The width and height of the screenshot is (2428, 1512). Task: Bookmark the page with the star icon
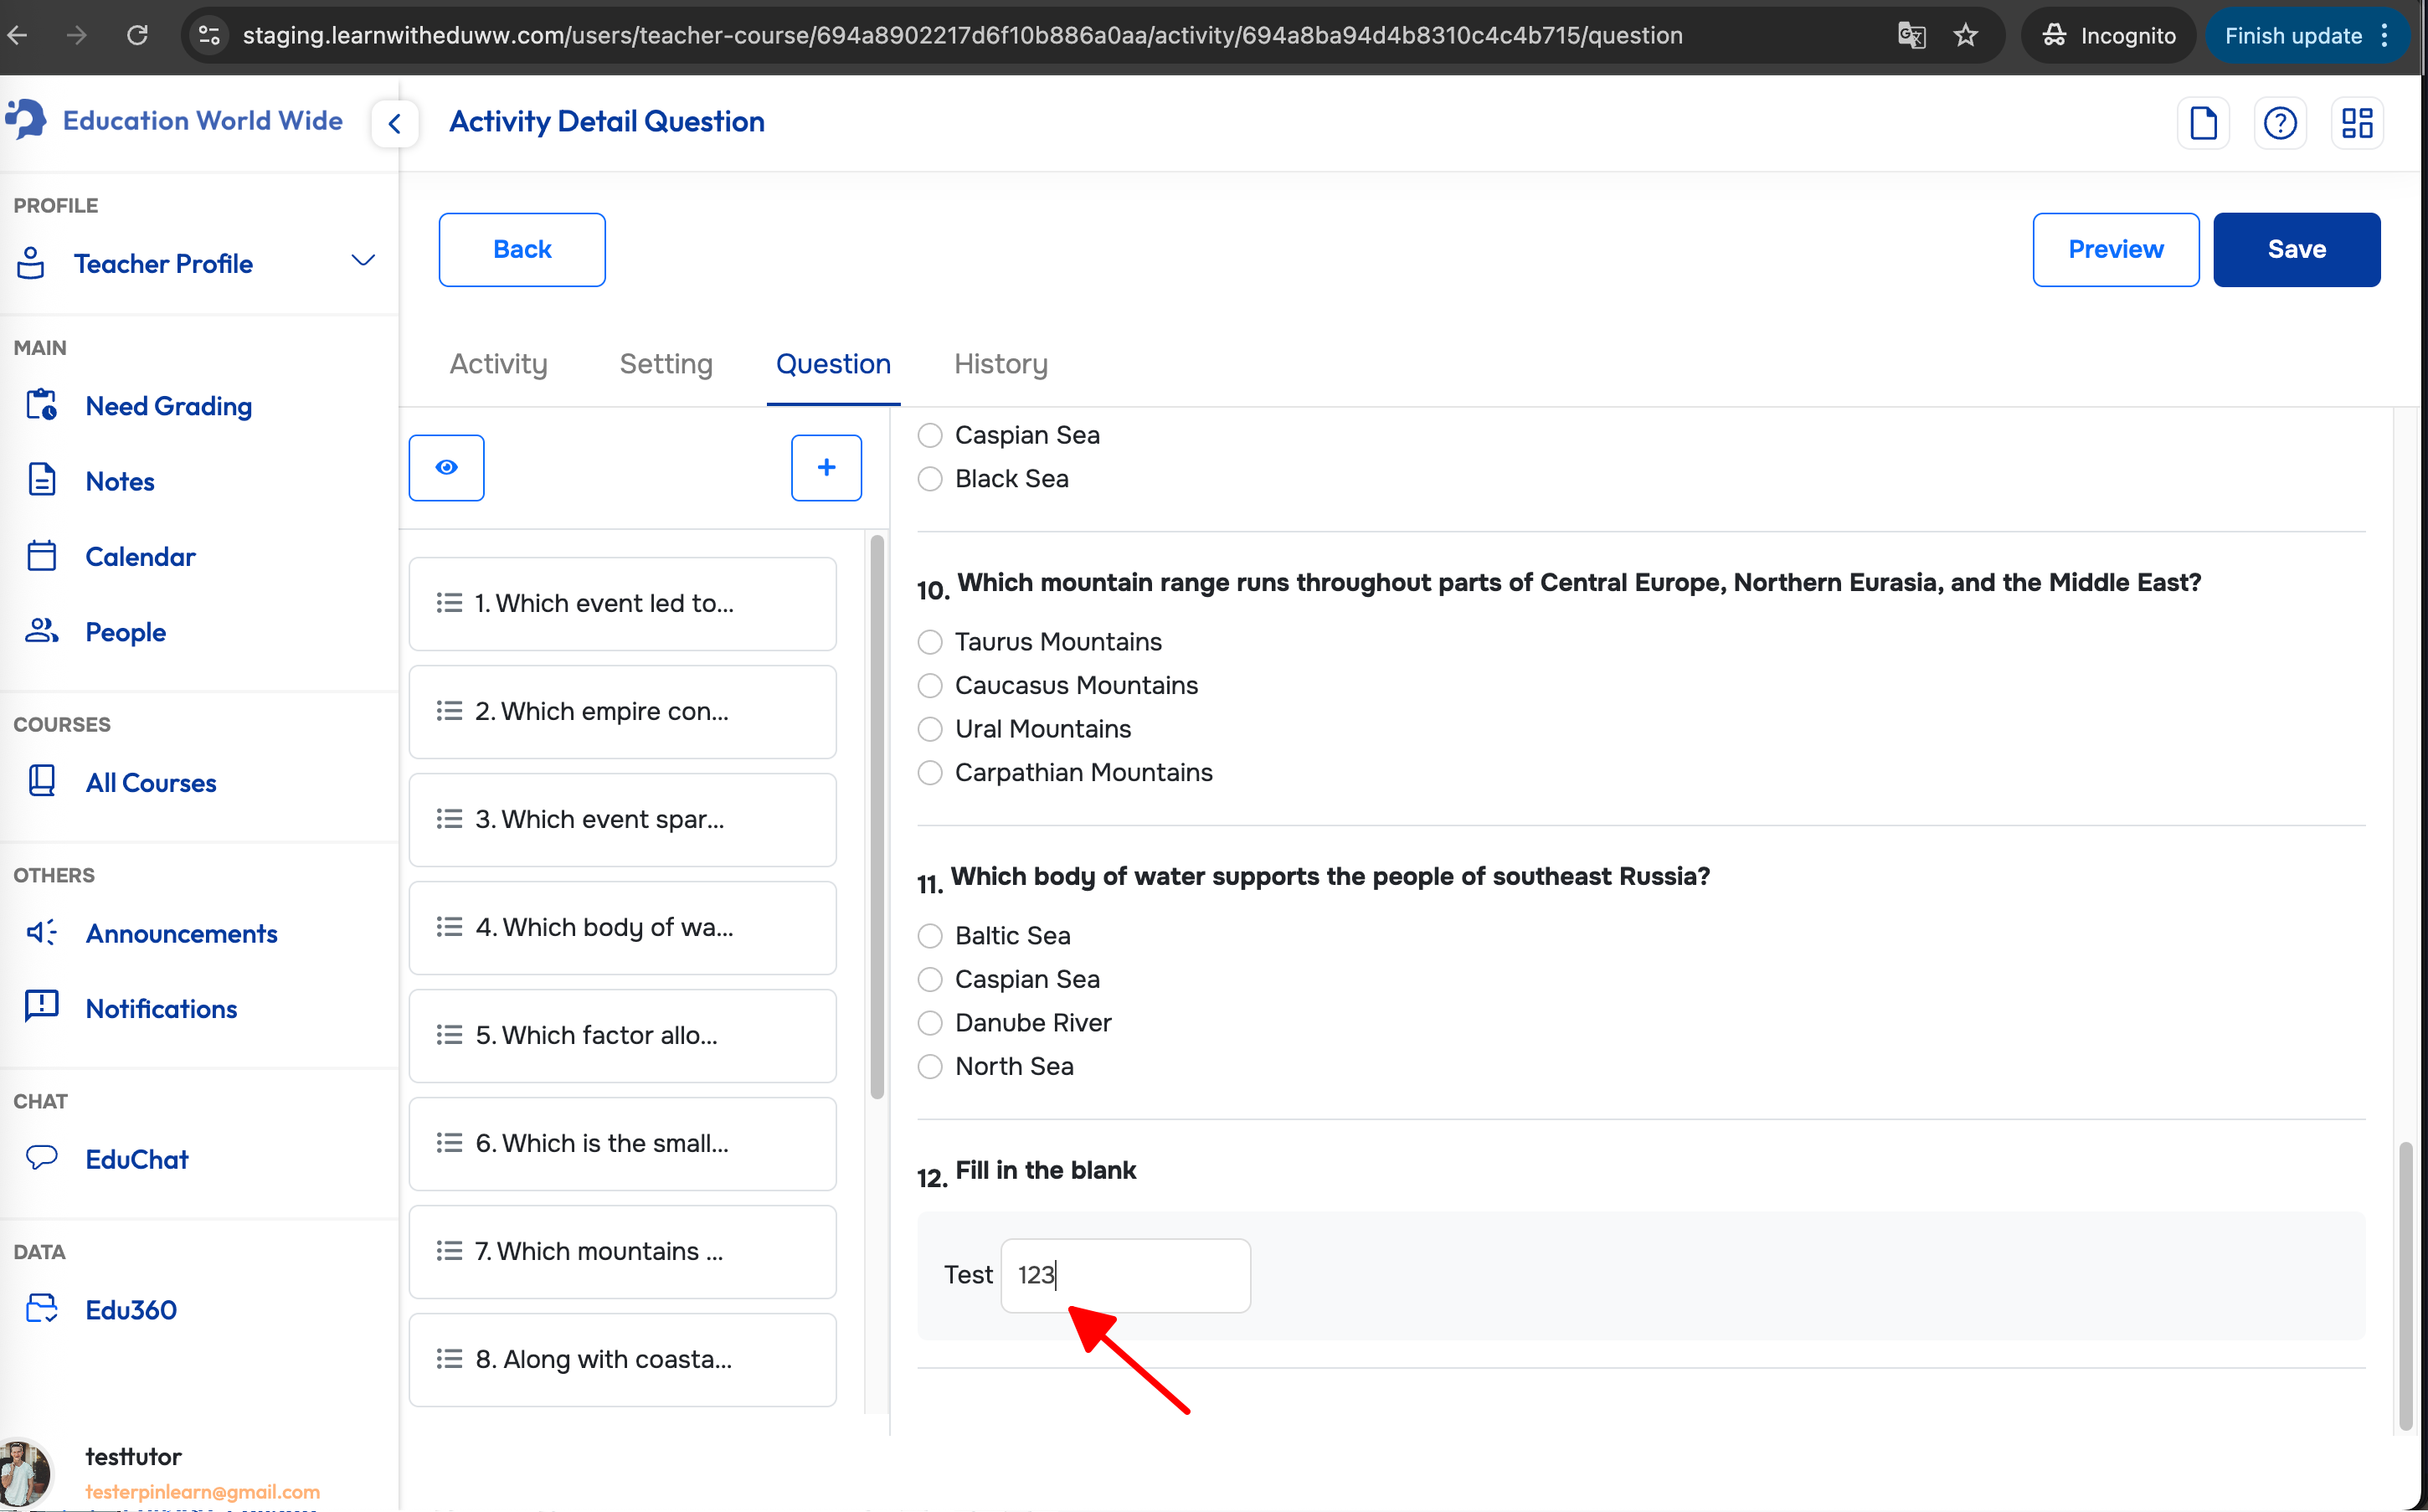pyautogui.click(x=1966, y=36)
